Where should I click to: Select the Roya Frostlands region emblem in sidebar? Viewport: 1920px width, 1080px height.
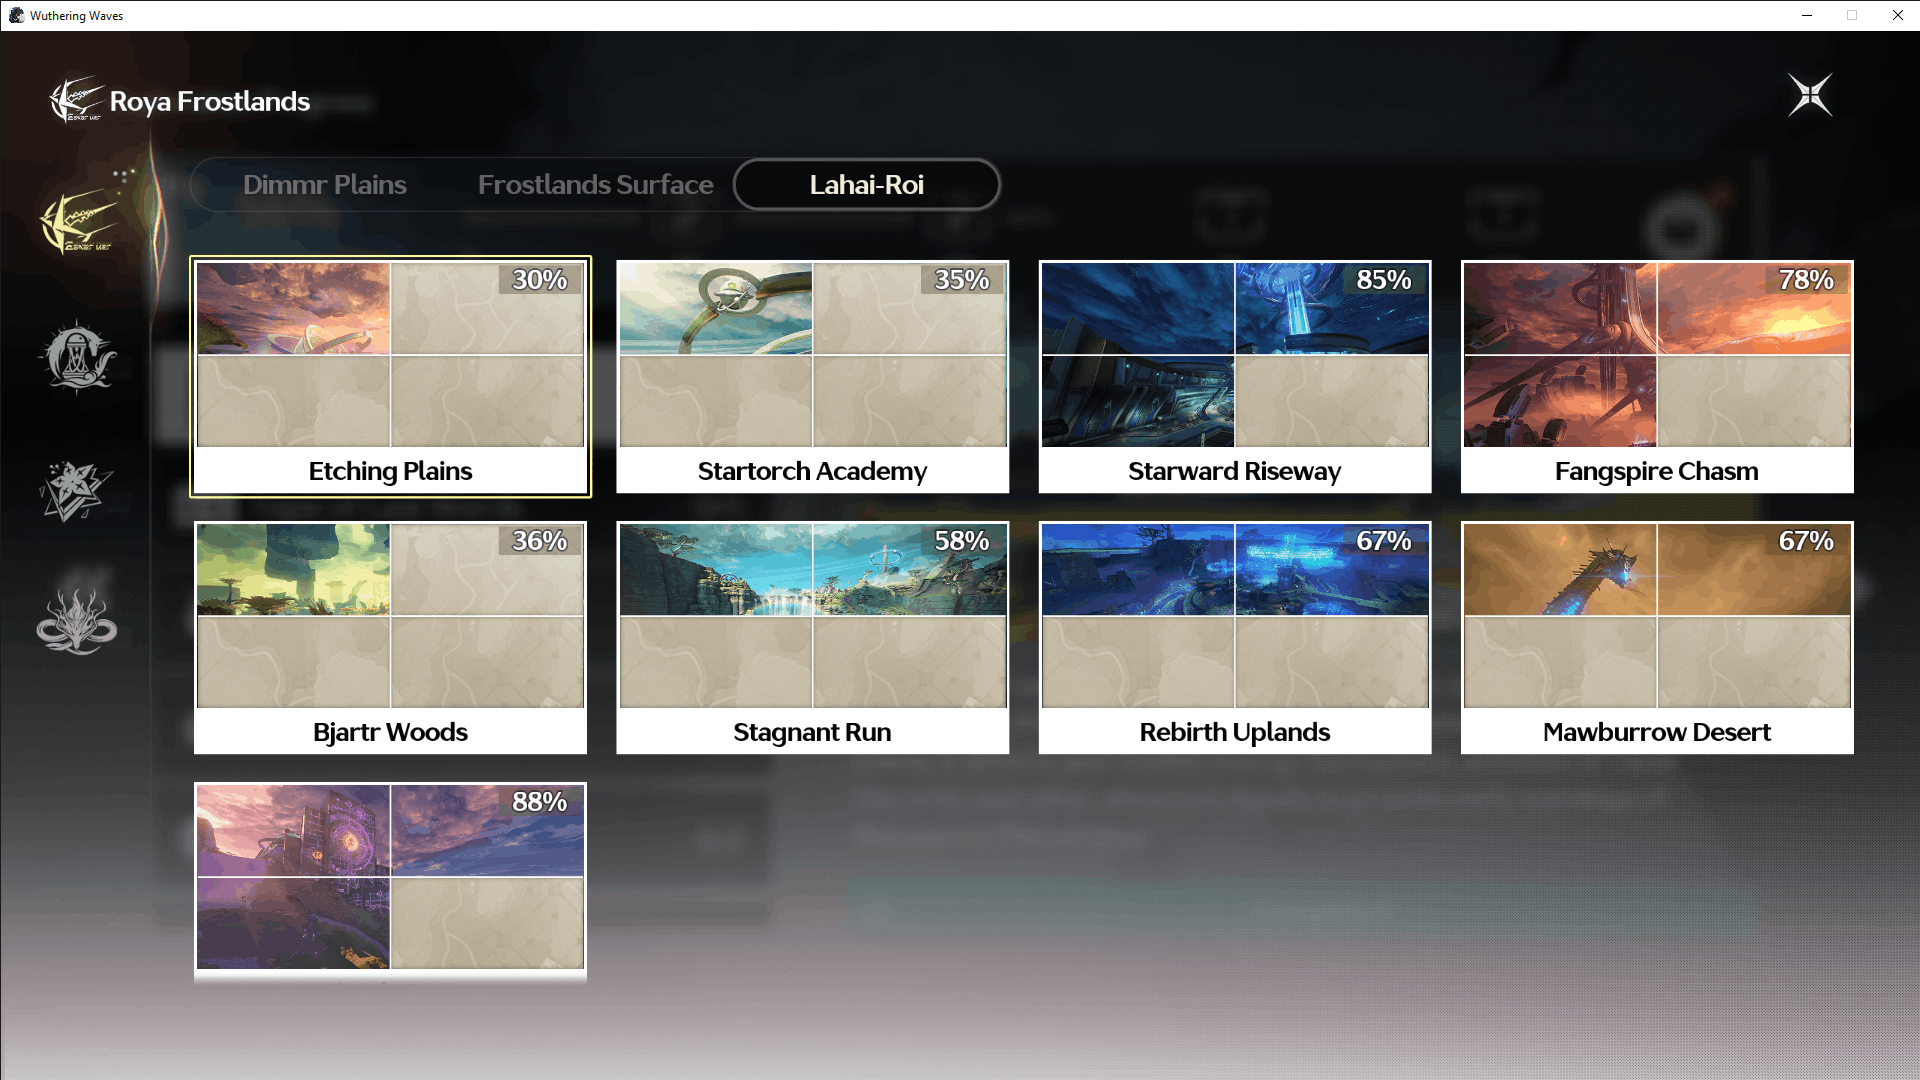pyautogui.click(x=78, y=222)
